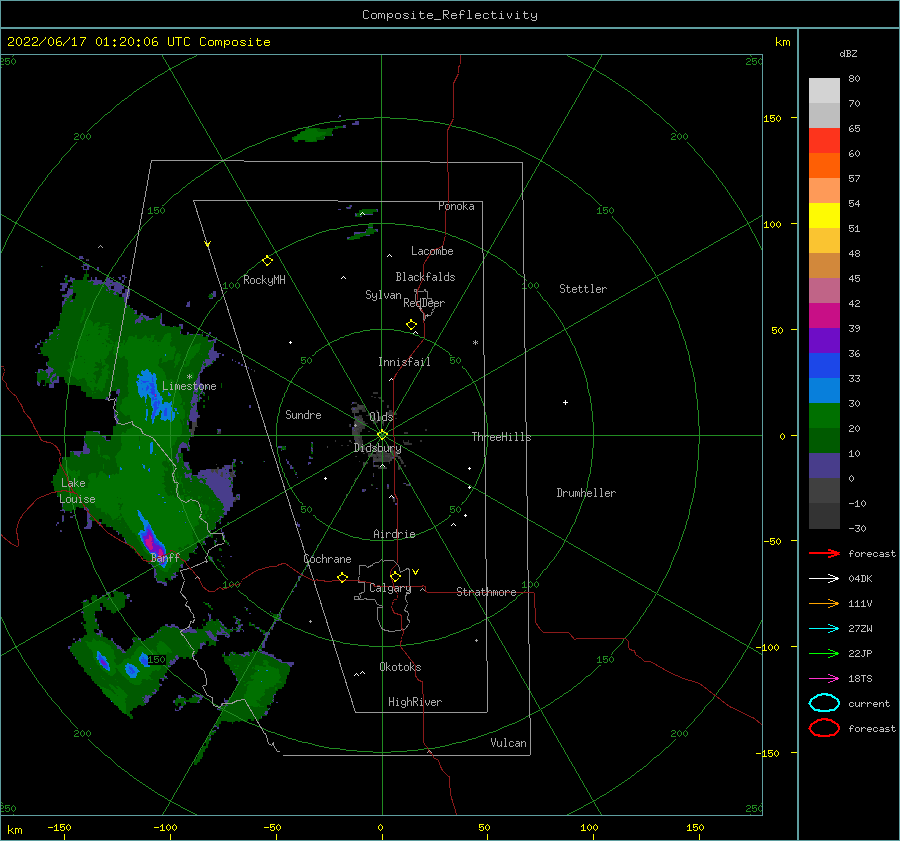The width and height of the screenshot is (900, 841).
Task: Click the storm cell over Banff
Action: (150, 538)
